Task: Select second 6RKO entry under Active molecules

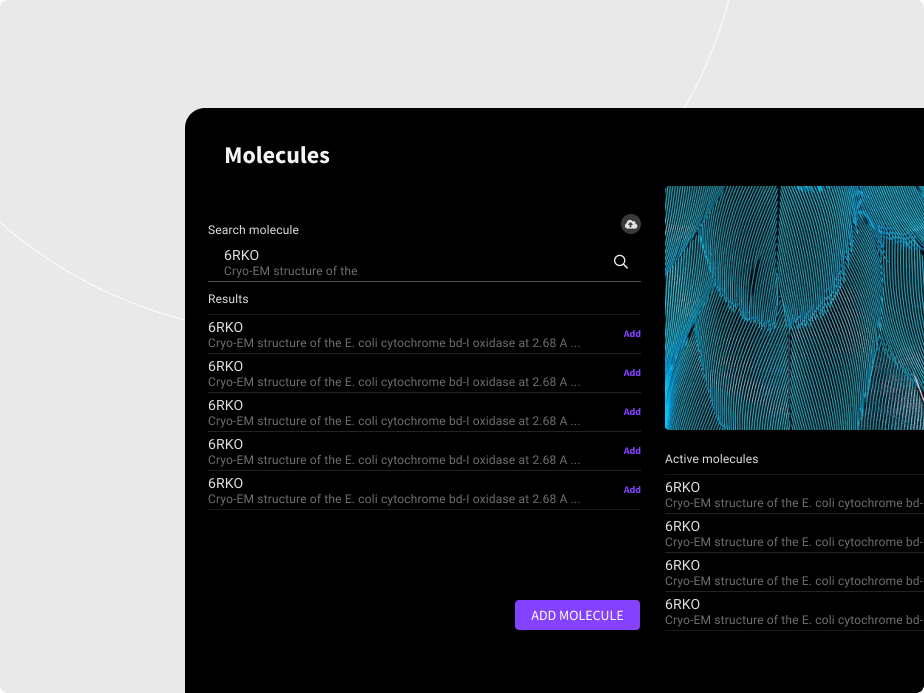Action: click(x=794, y=534)
